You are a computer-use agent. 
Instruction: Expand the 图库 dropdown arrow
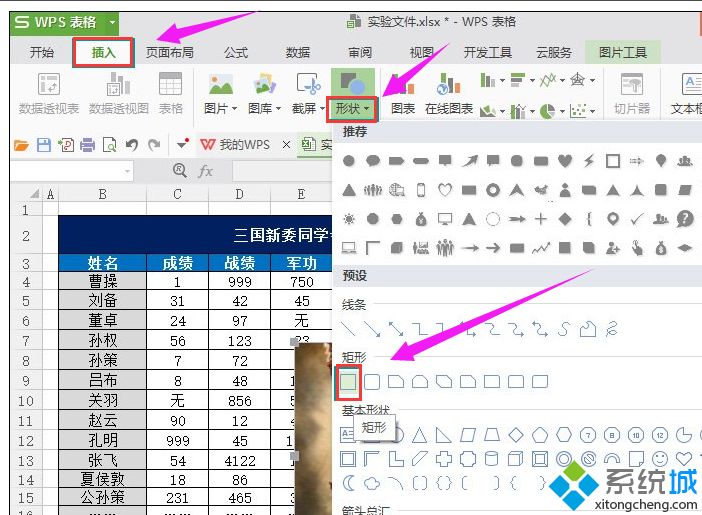click(x=278, y=109)
